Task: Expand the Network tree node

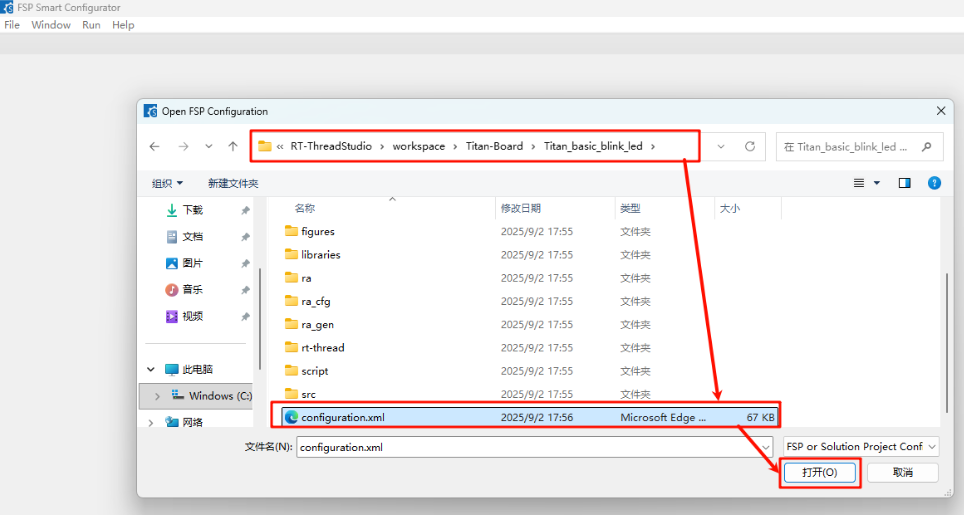Action: pyautogui.click(x=152, y=422)
